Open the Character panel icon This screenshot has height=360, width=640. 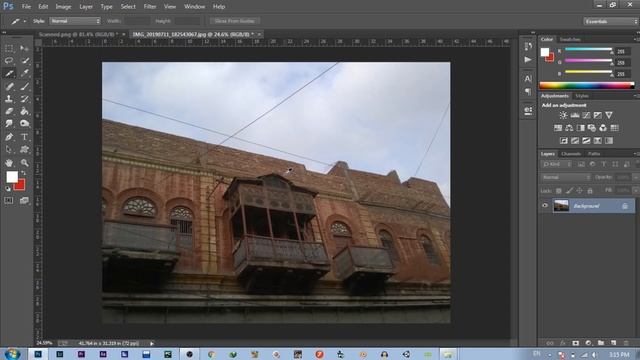coord(528,78)
